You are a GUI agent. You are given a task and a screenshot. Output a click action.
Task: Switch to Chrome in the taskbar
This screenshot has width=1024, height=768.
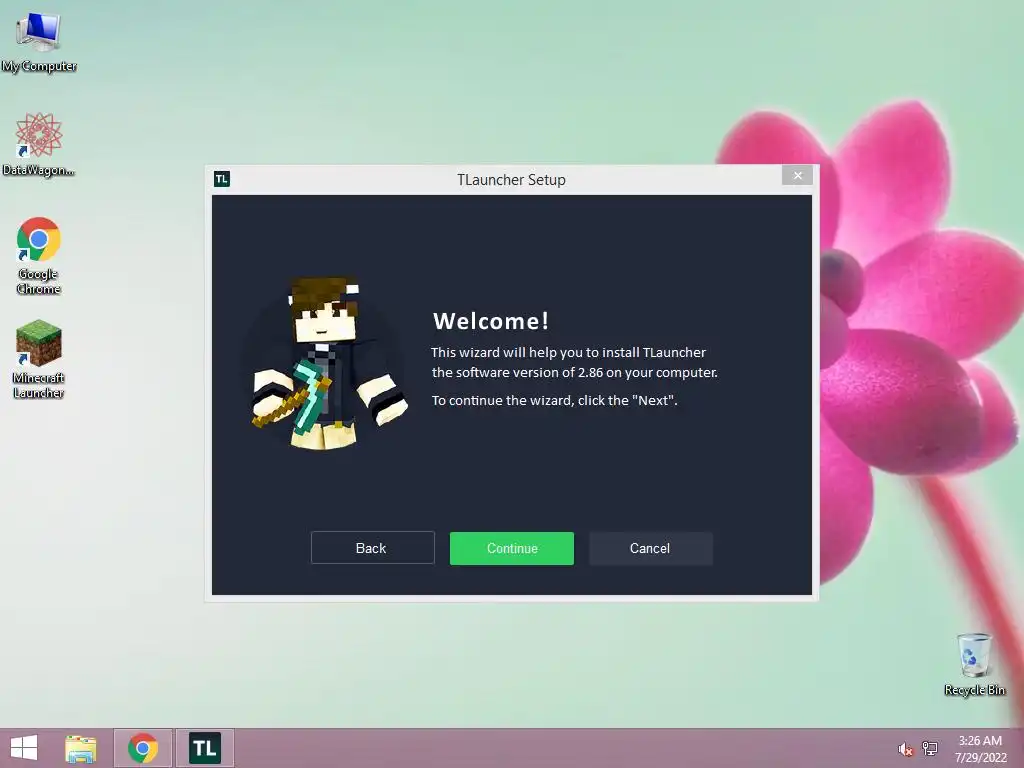(143, 748)
